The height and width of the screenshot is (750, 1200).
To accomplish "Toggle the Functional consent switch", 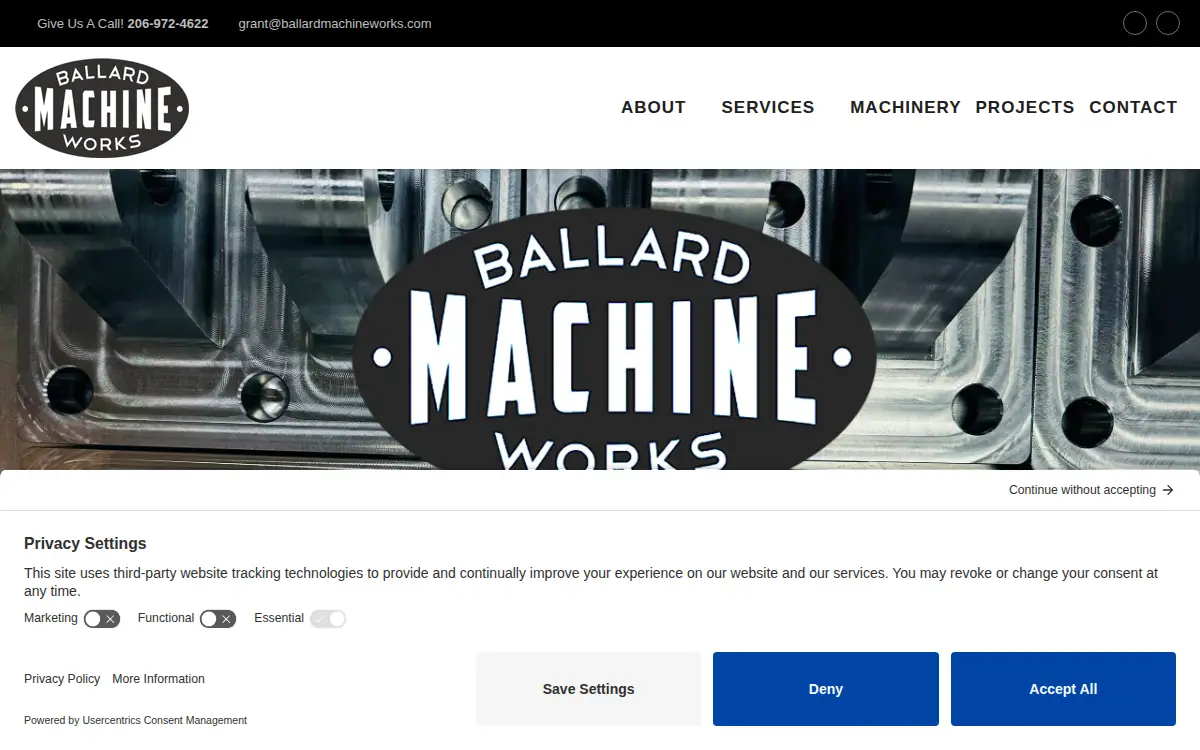I will coord(218,619).
